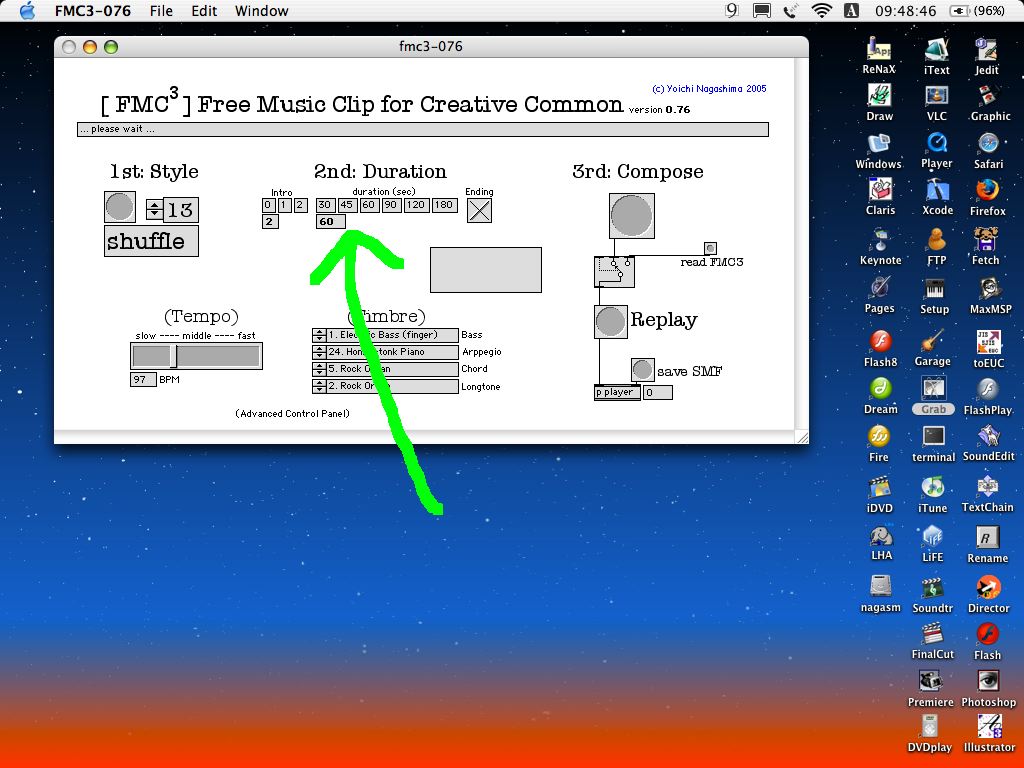Image resolution: width=1024 pixels, height=768 pixels.
Task: Open the Window menu
Action: click(x=261, y=10)
